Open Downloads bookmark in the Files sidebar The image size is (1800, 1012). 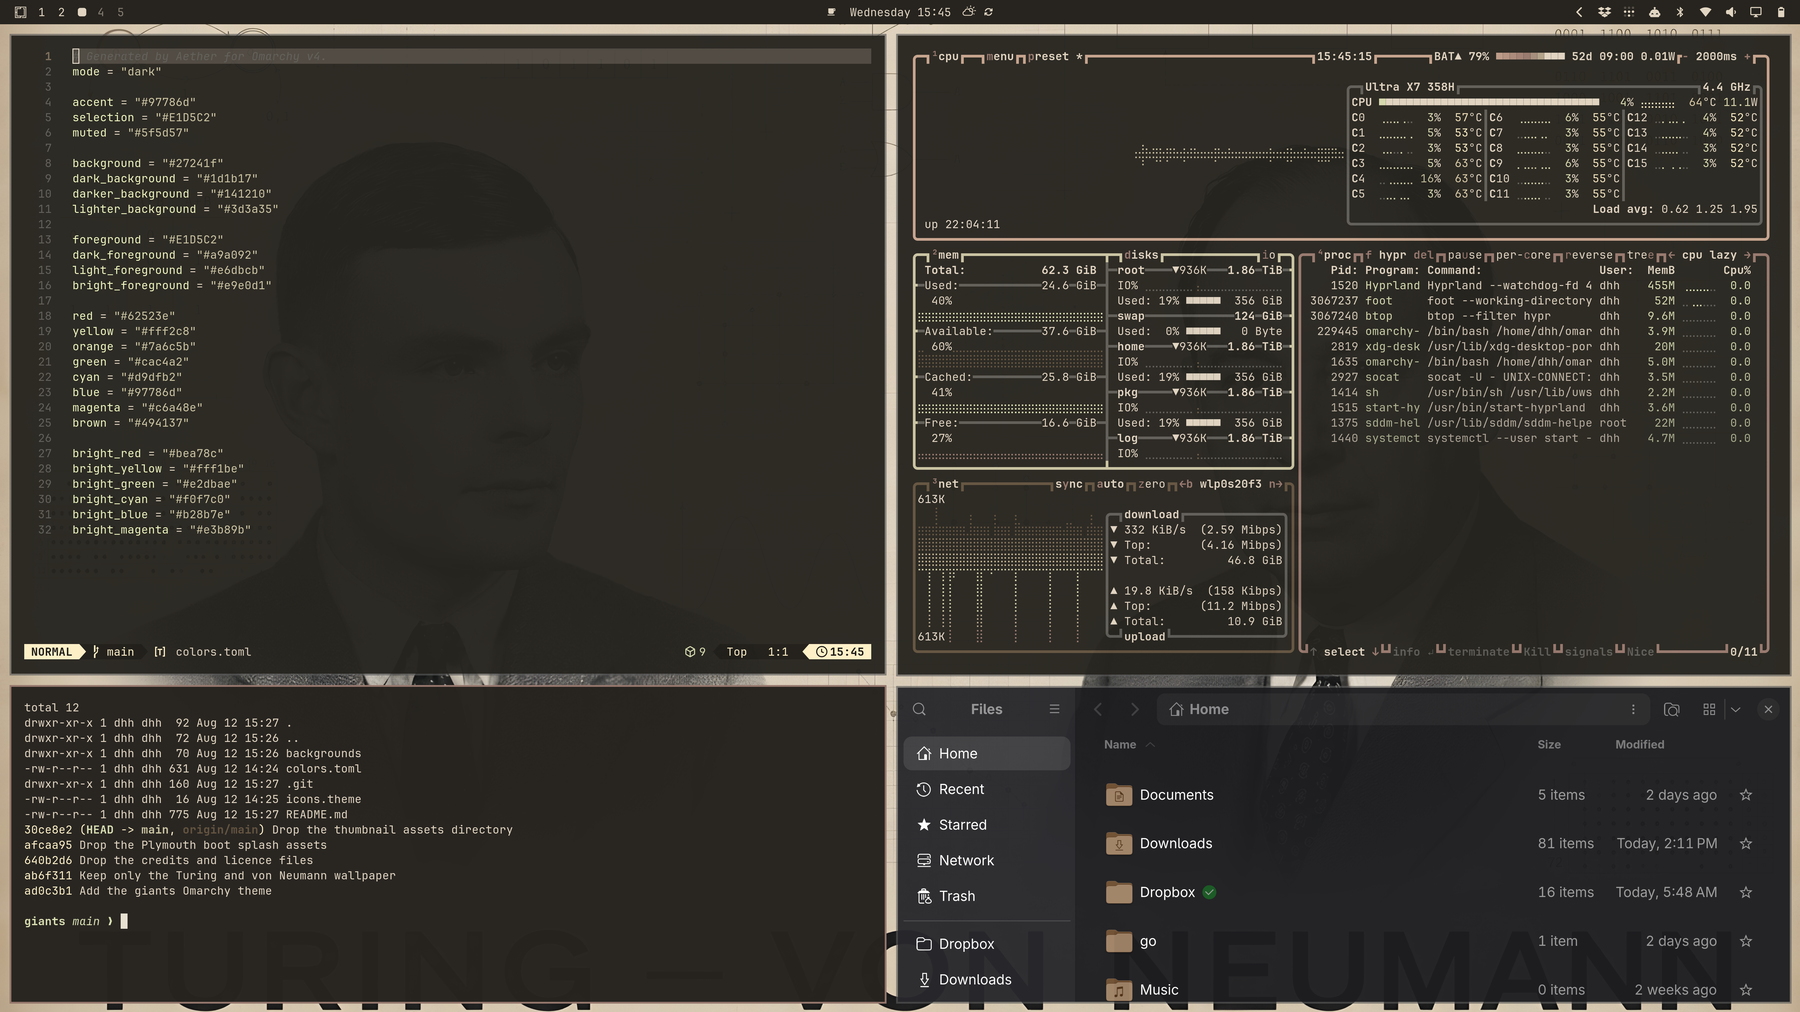[x=987, y=980]
